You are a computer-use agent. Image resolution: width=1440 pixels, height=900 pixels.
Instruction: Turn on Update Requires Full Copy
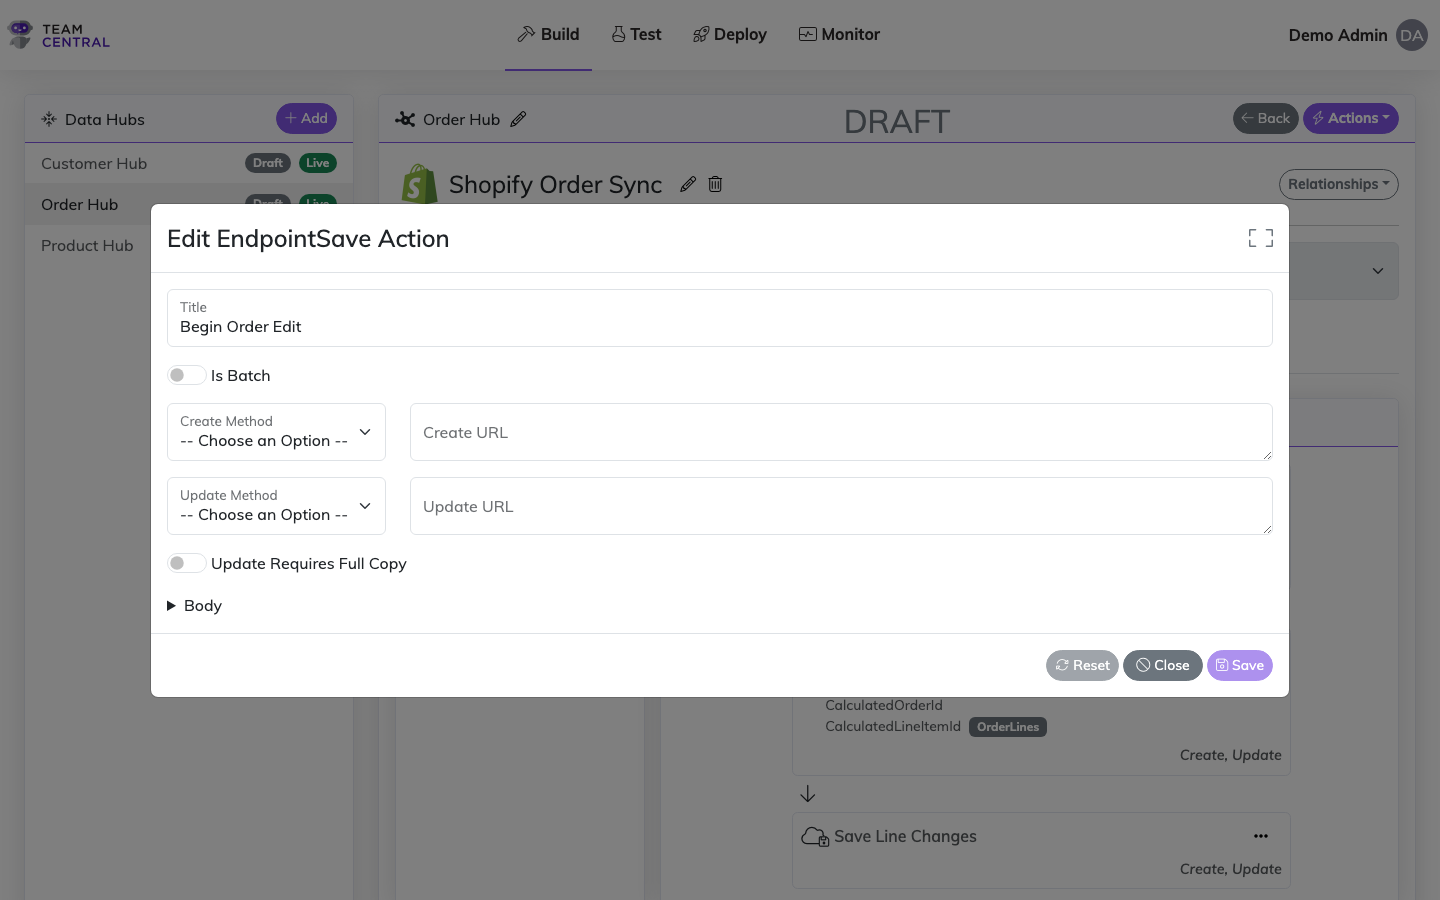(x=186, y=563)
